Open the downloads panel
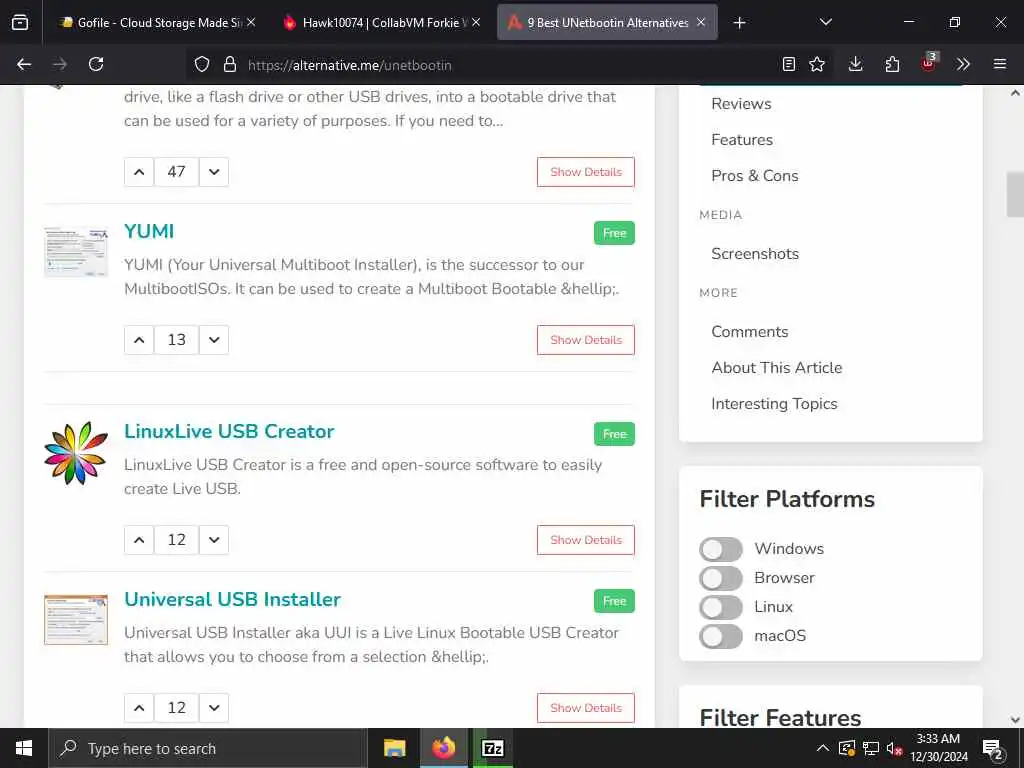Viewport: 1024px width, 768px height. (x=856, y=64)
